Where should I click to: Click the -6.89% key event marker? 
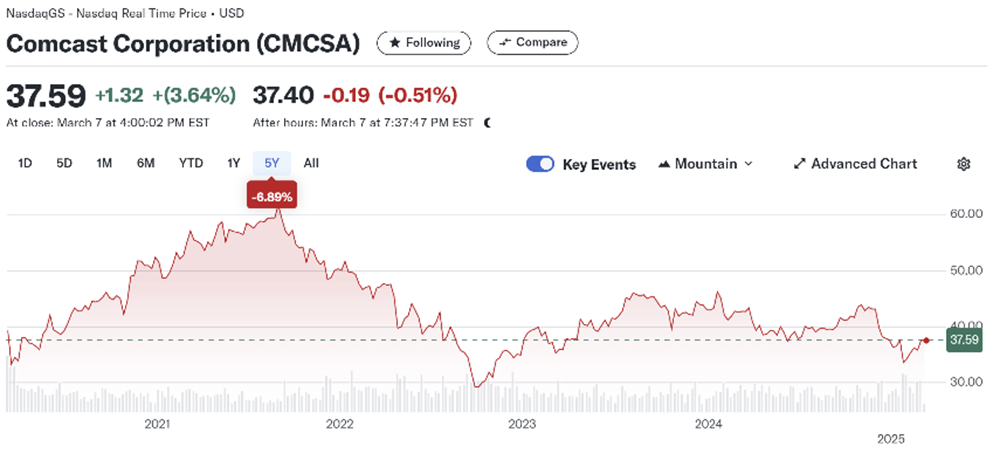coord(271,195)
